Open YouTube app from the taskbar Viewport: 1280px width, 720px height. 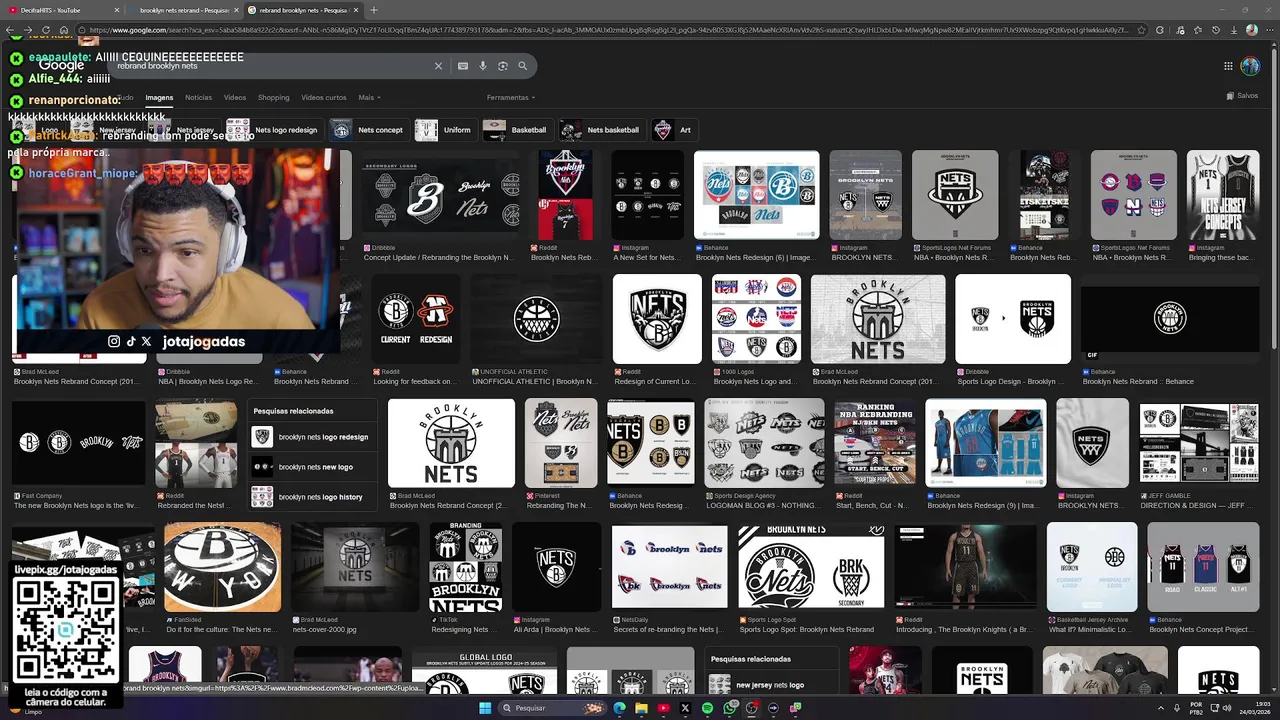(x=663, y=708)
